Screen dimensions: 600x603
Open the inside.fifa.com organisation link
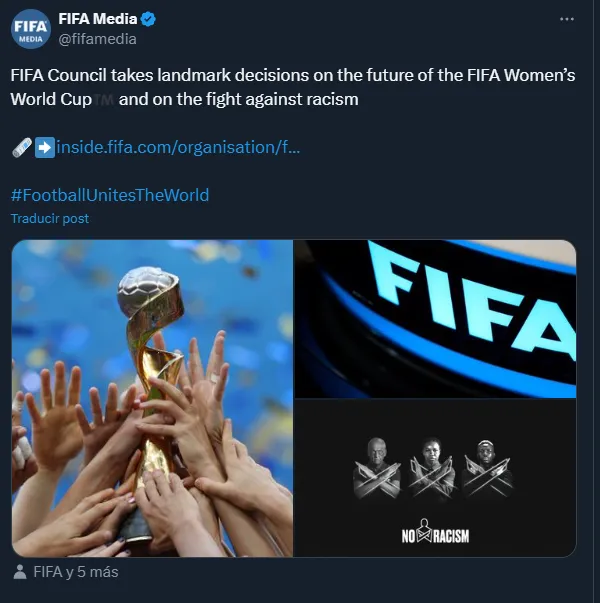(178, 147)
